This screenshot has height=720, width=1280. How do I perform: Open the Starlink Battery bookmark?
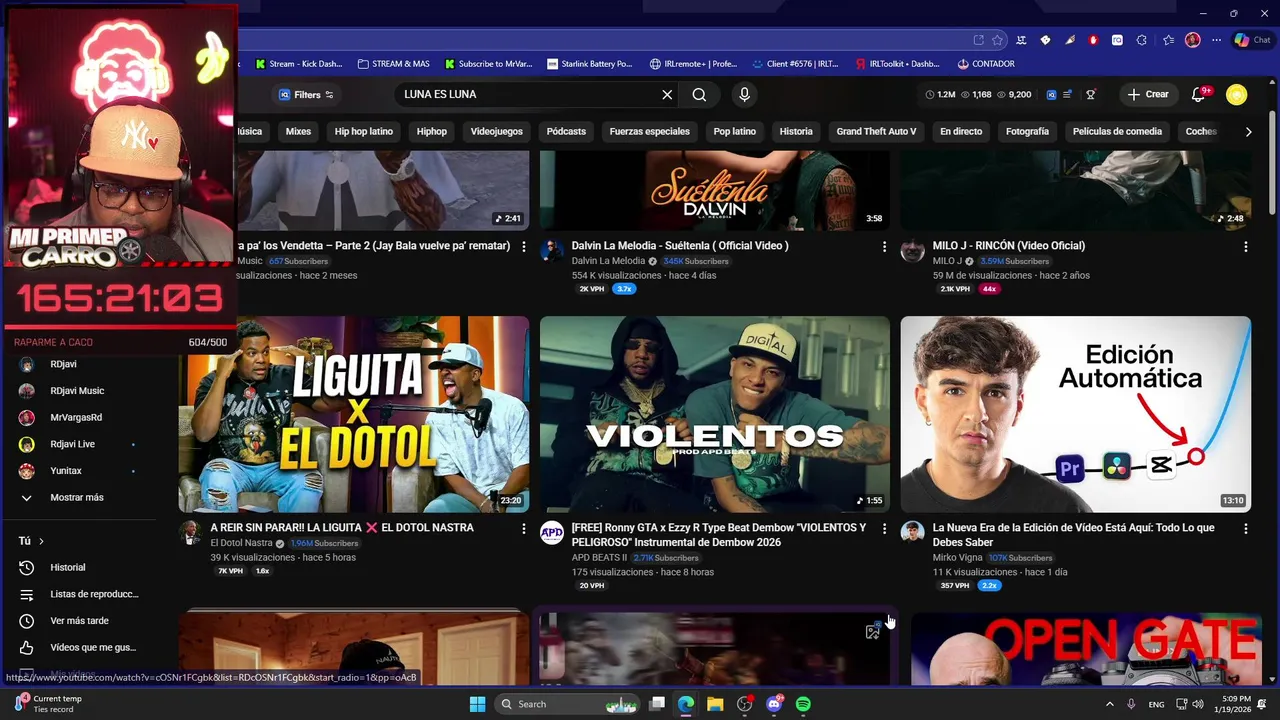tap(589, 64)
